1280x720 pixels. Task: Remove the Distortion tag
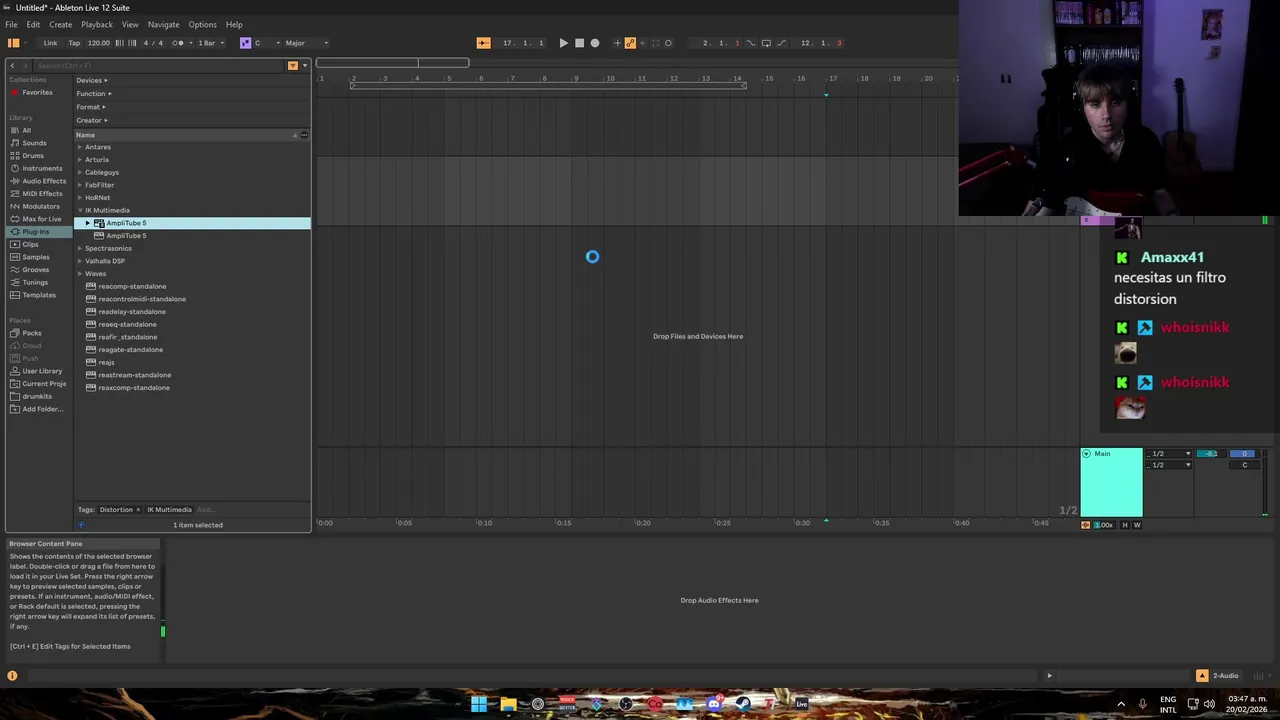point(138,510)
